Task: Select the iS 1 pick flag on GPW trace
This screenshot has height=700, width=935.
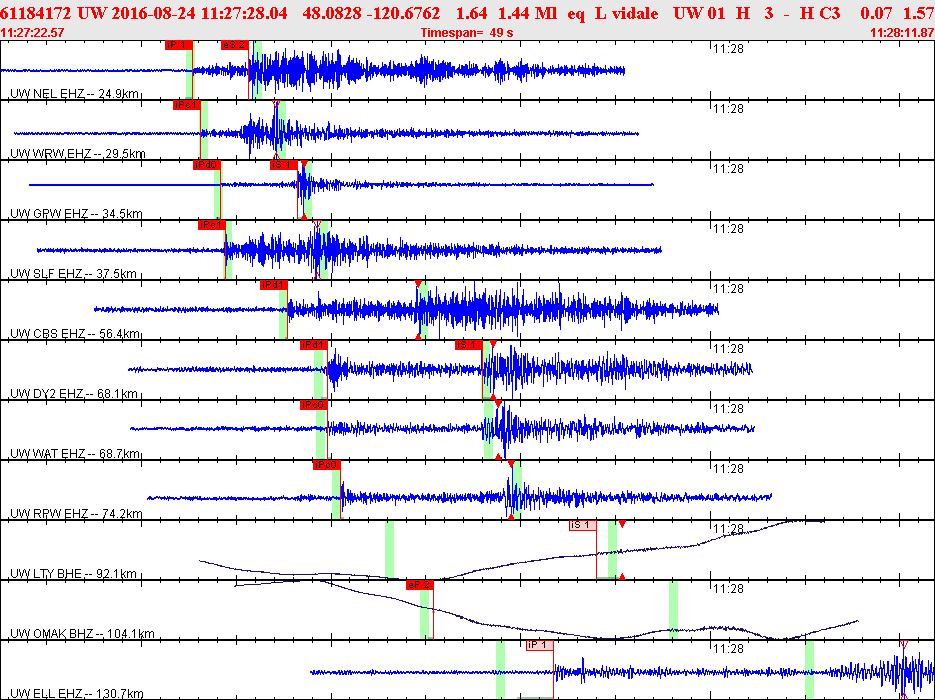Action: [283, 165]
